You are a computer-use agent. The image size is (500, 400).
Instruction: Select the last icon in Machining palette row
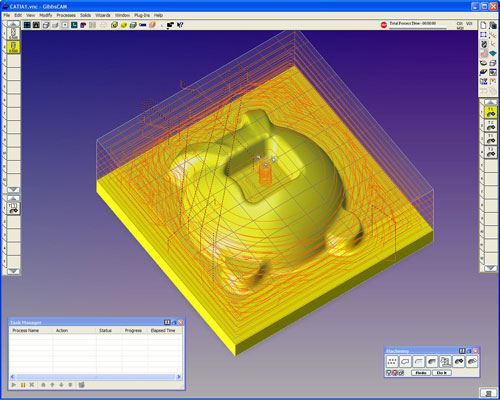[472, 361]
